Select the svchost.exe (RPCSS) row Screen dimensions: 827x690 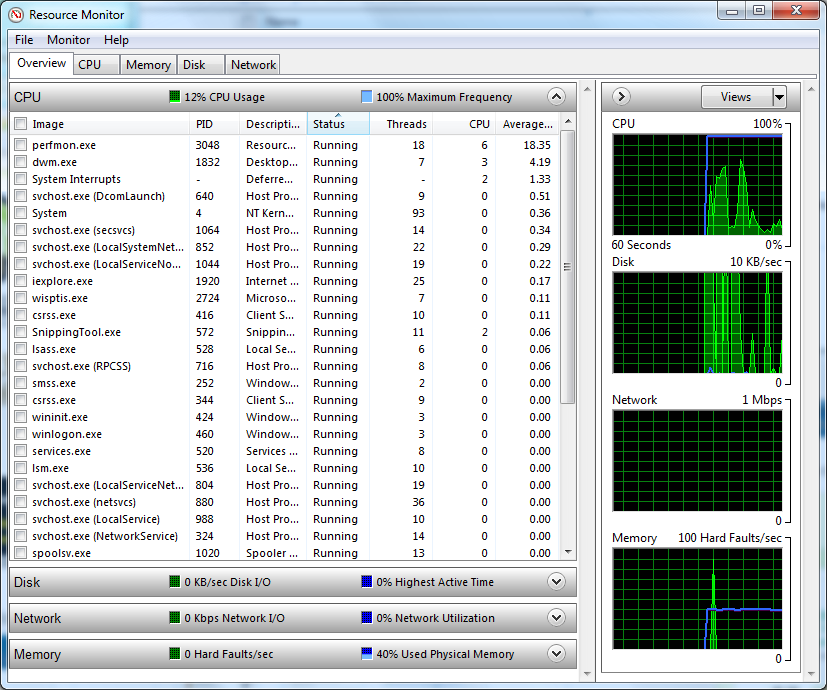285,366
